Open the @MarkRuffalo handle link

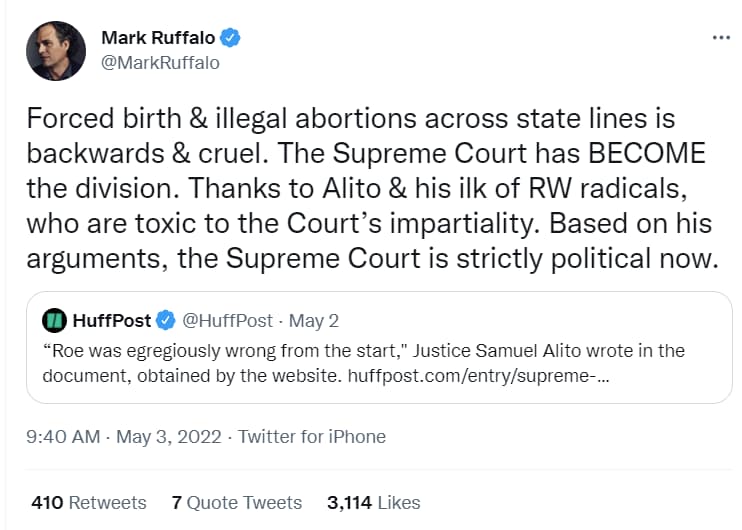[160, 62]
